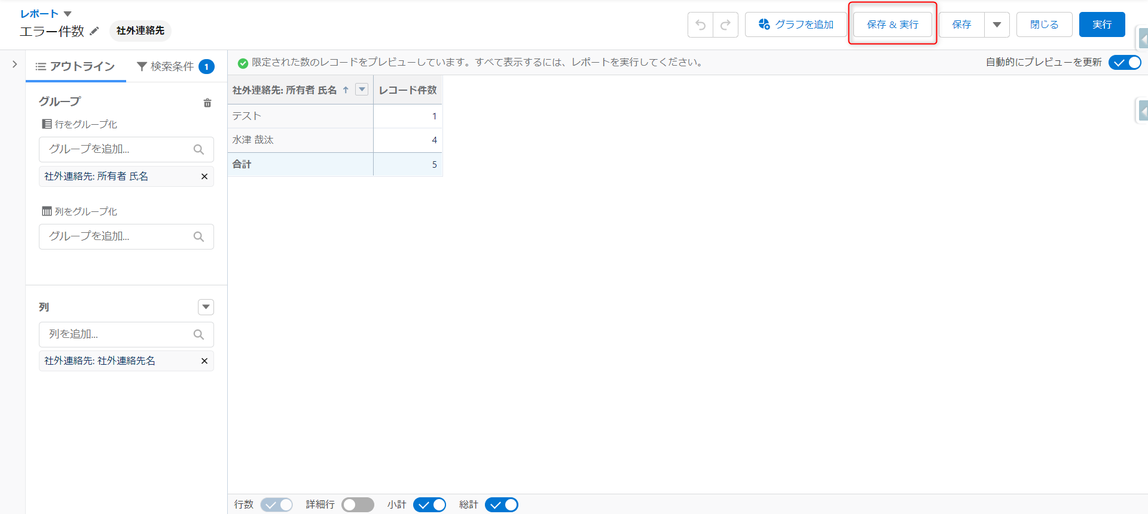Switch to the アウトライン tab
This screenshot has height=514, width=1148.
(x=75, y=67)
